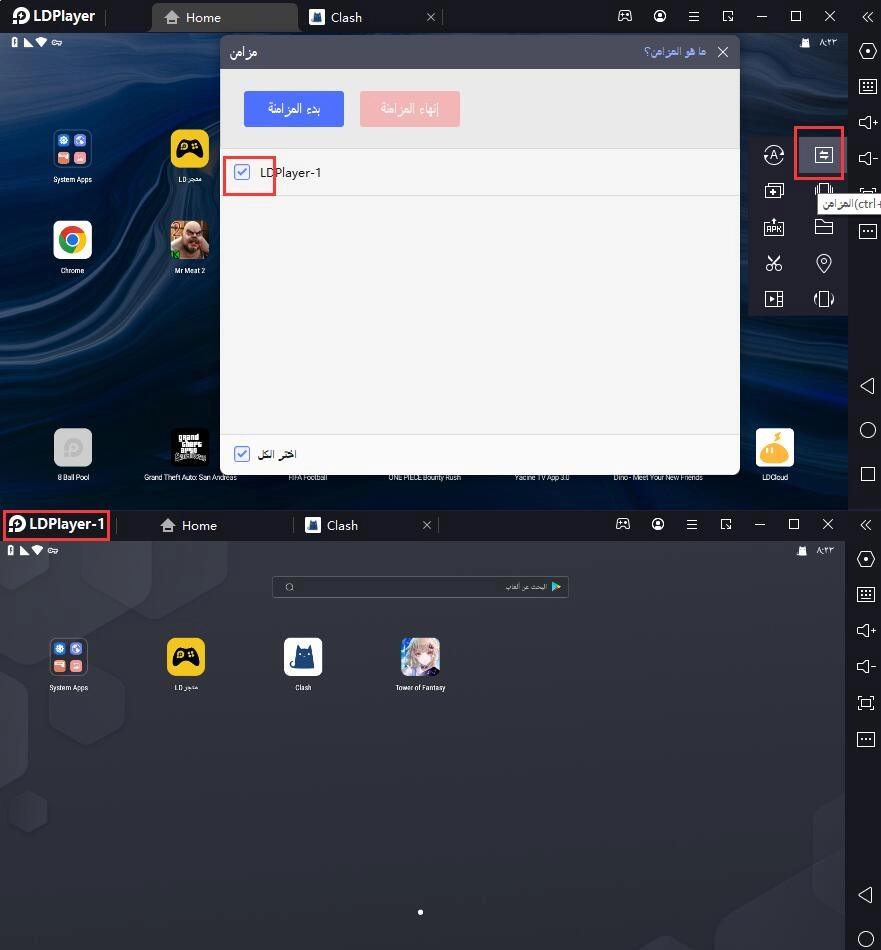Viewport: 881px width, 950px height.
Task: Open the shared folder icon
Action: (823, 227)
